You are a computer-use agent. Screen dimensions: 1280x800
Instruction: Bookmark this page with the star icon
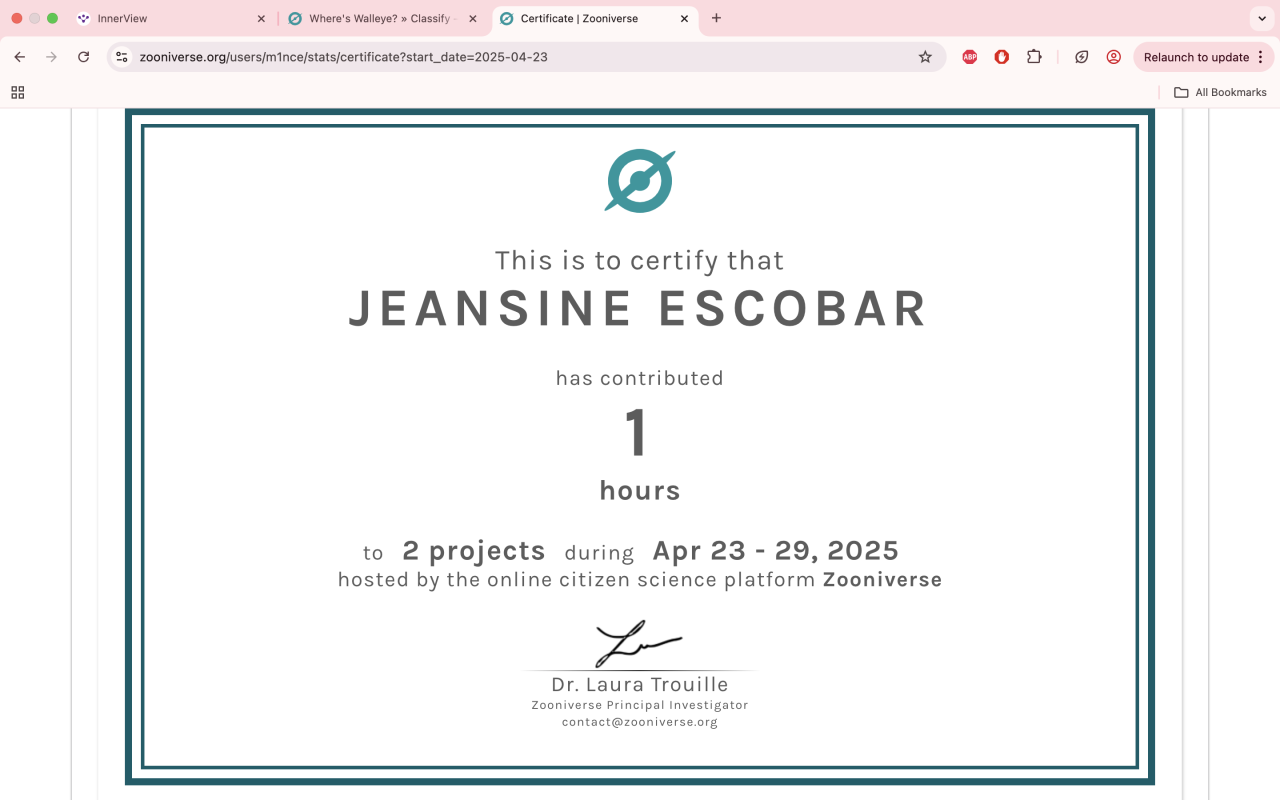point(925,57)
